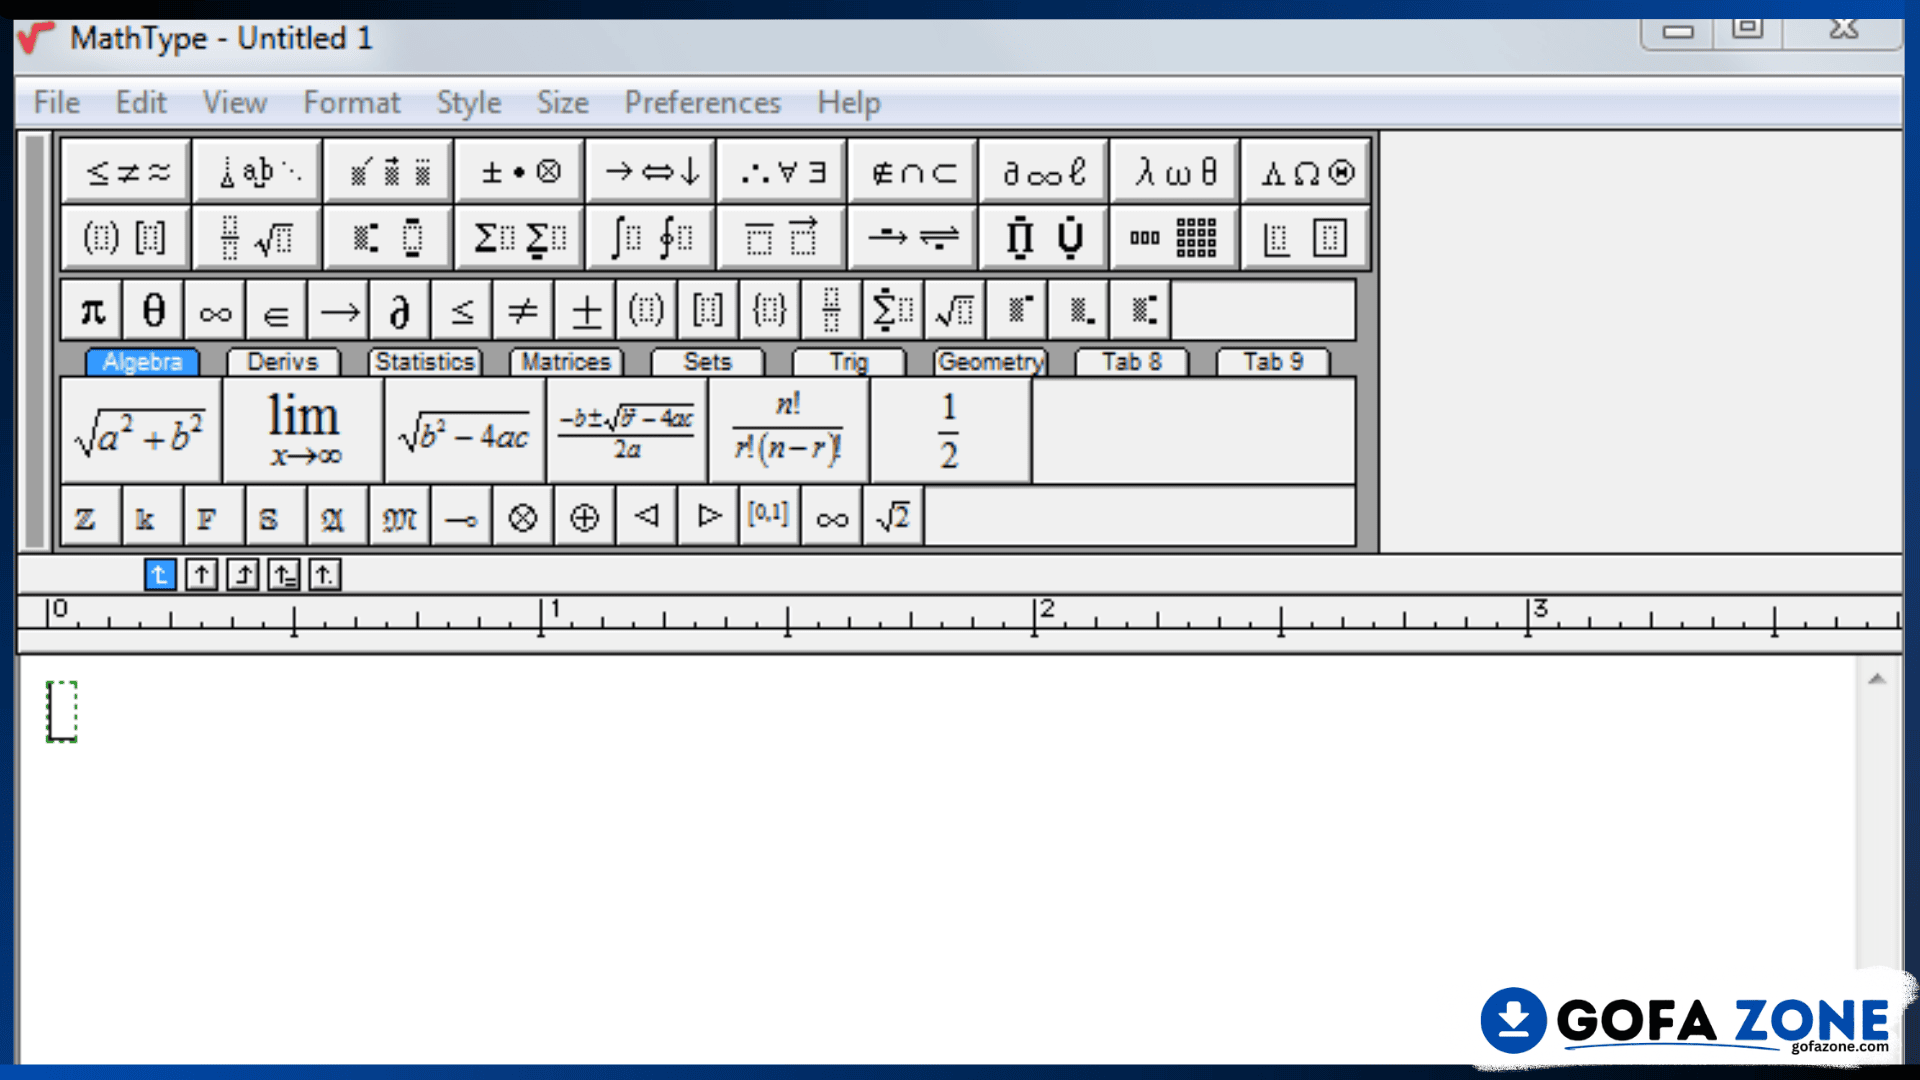This screenshot has height=1080, width=1920.
Task: Open the fence templates palette
Action: (x=126, y=238)
